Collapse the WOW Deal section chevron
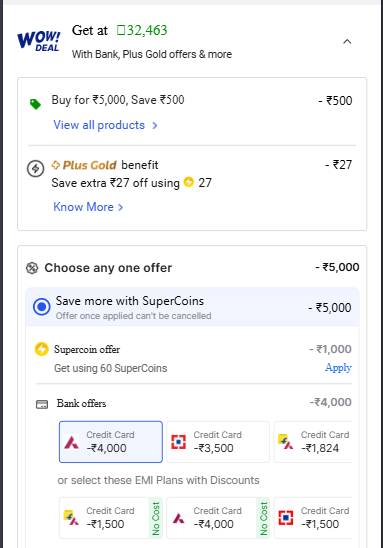This screenshot has width=383, height=548. pyautogui.click(x=347, y=42)
